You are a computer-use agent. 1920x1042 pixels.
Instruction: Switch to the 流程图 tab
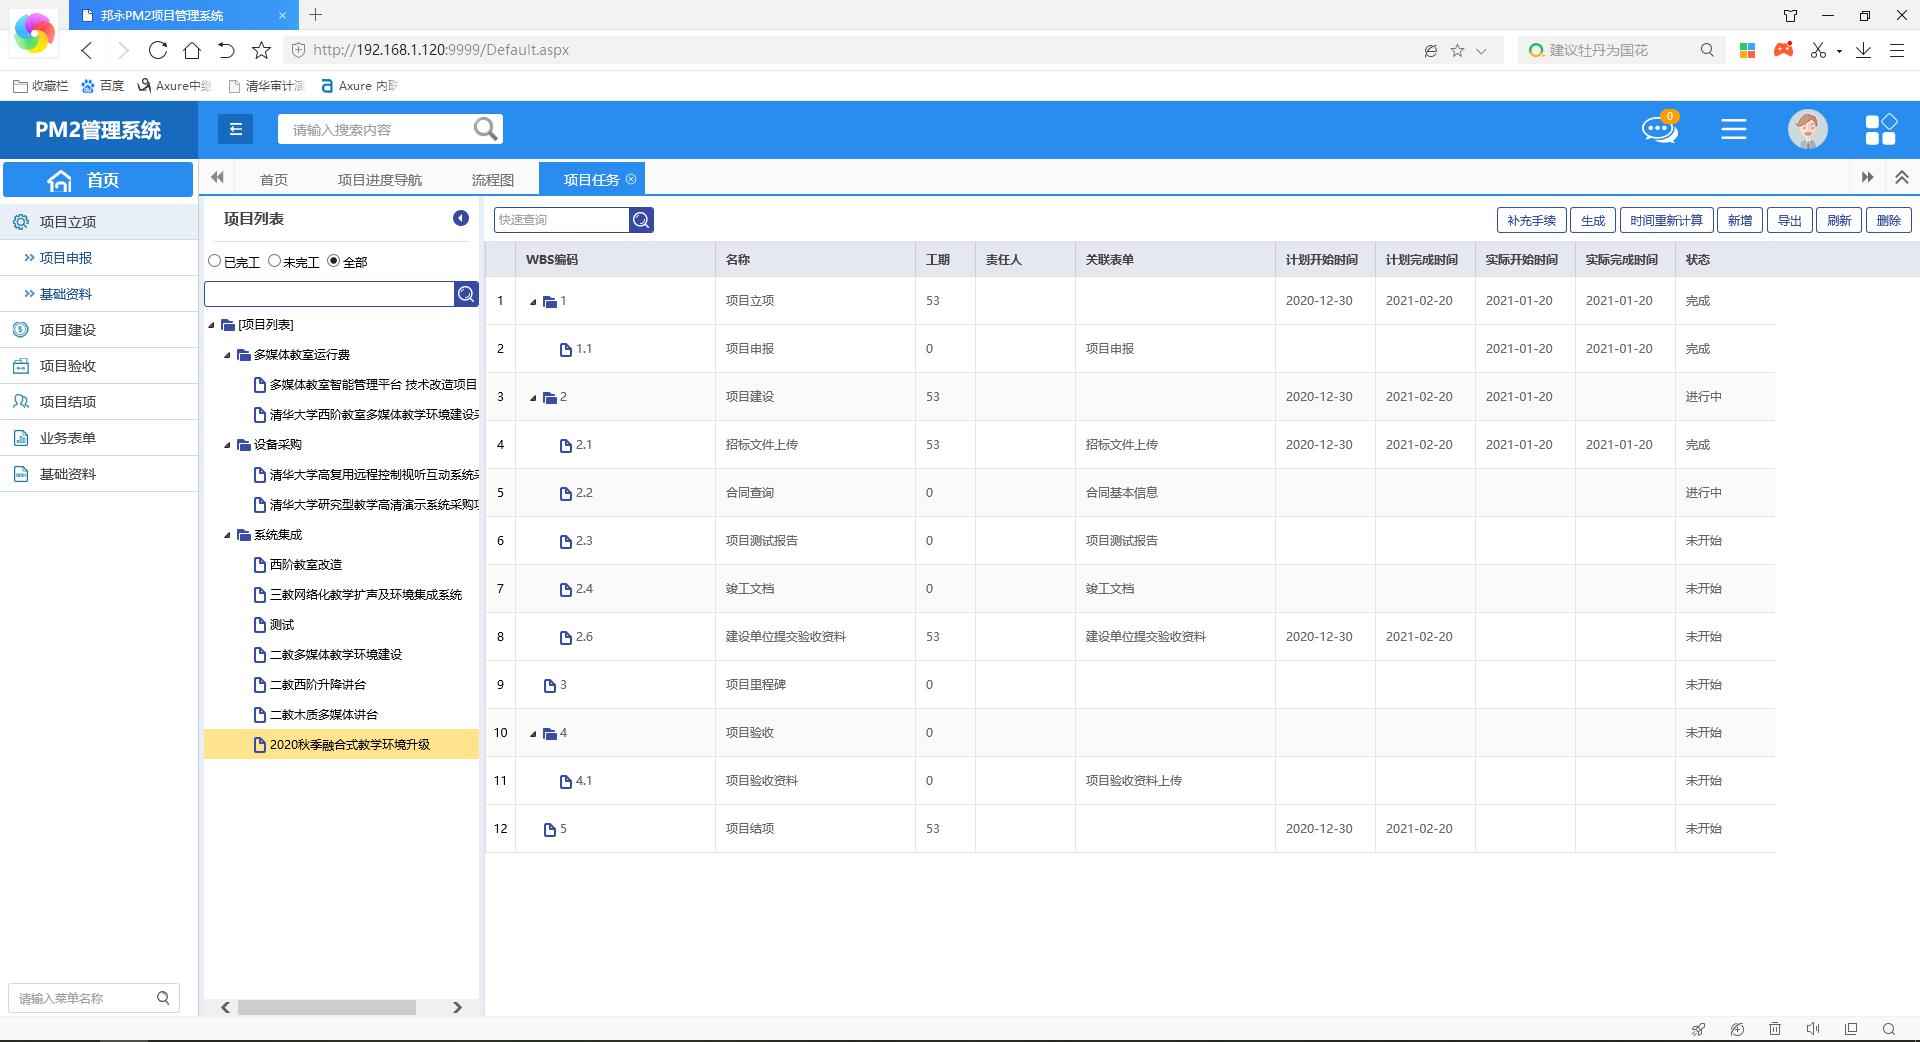coord(492,180)
